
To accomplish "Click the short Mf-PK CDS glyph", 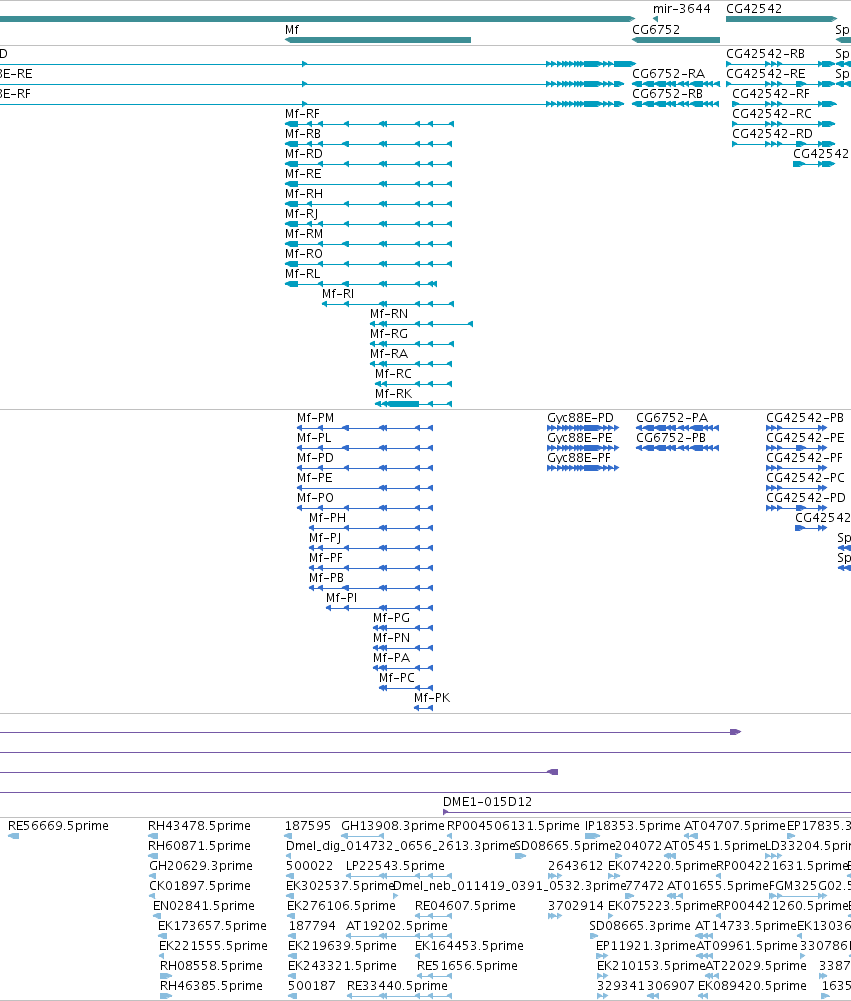I will 423,708.
